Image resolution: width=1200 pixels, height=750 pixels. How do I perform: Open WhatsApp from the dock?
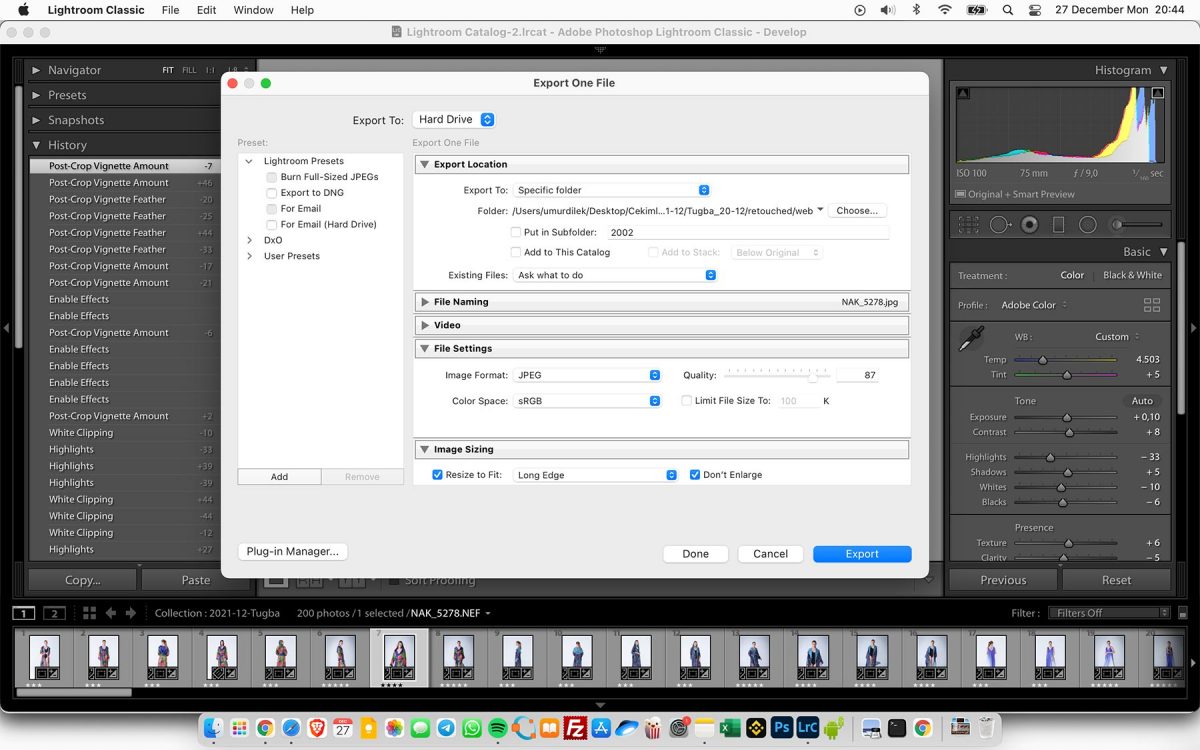[x=471, y=728]
